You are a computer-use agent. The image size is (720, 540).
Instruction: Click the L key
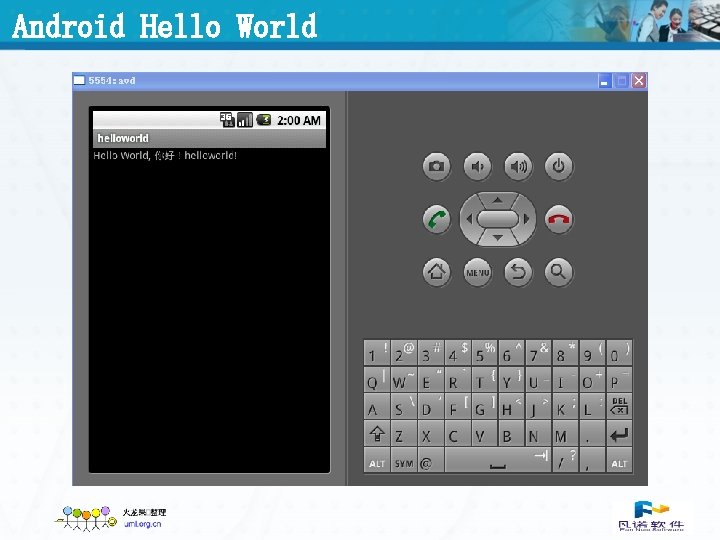[x=592, y=406]
